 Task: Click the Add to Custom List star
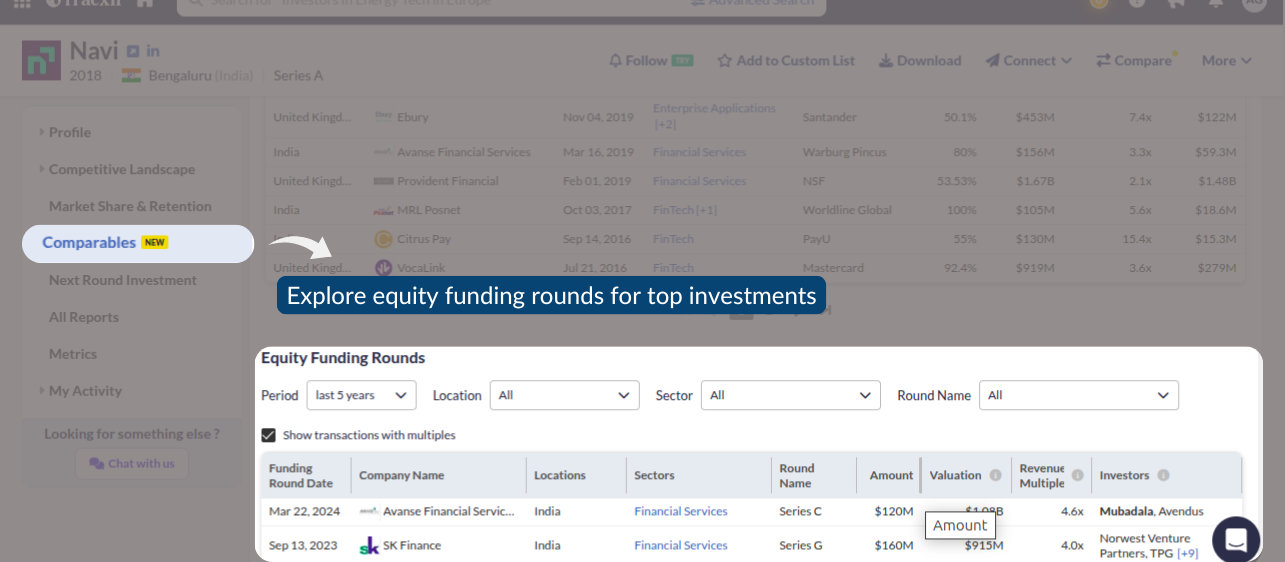[x=725, y=60]
